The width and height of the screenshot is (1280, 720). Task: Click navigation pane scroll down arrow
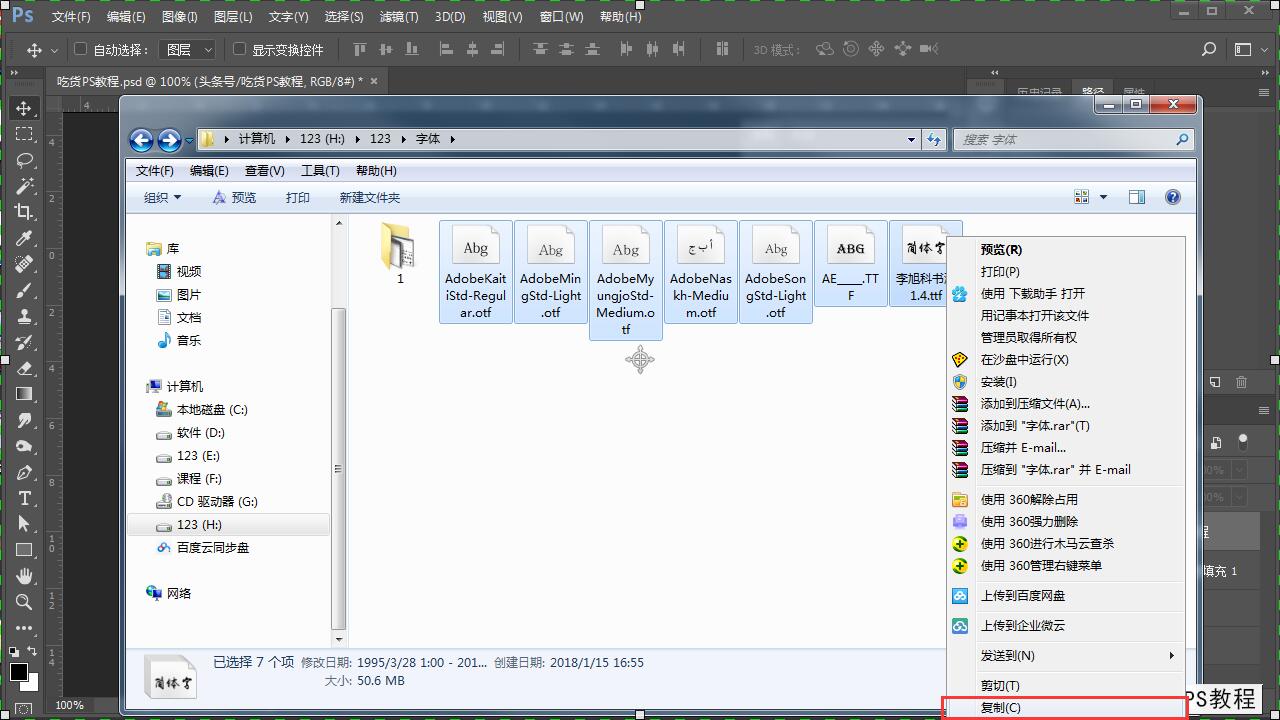coord(339,639)
